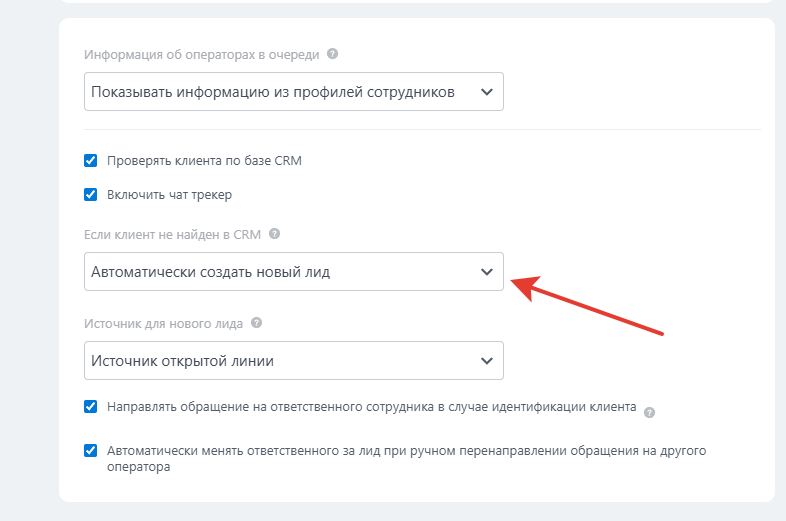Uncheck "Проверять клиента по базе CRM" checkbox

point(91,160)
